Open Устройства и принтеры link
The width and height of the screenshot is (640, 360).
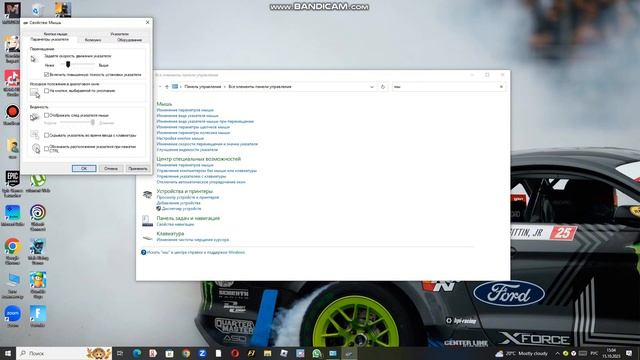(x=185, y=191)
